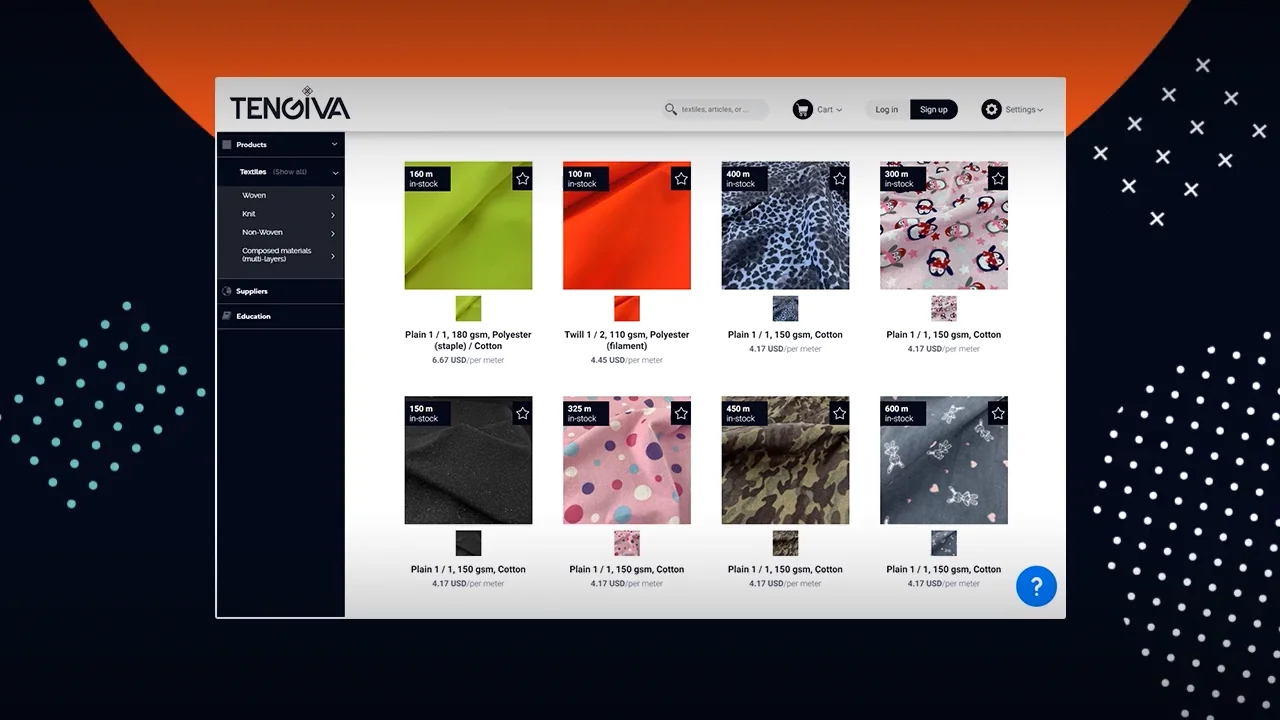Favorite the 300 m penguin print fabric
Viewport: 1280px width, 720px height.
998,179
